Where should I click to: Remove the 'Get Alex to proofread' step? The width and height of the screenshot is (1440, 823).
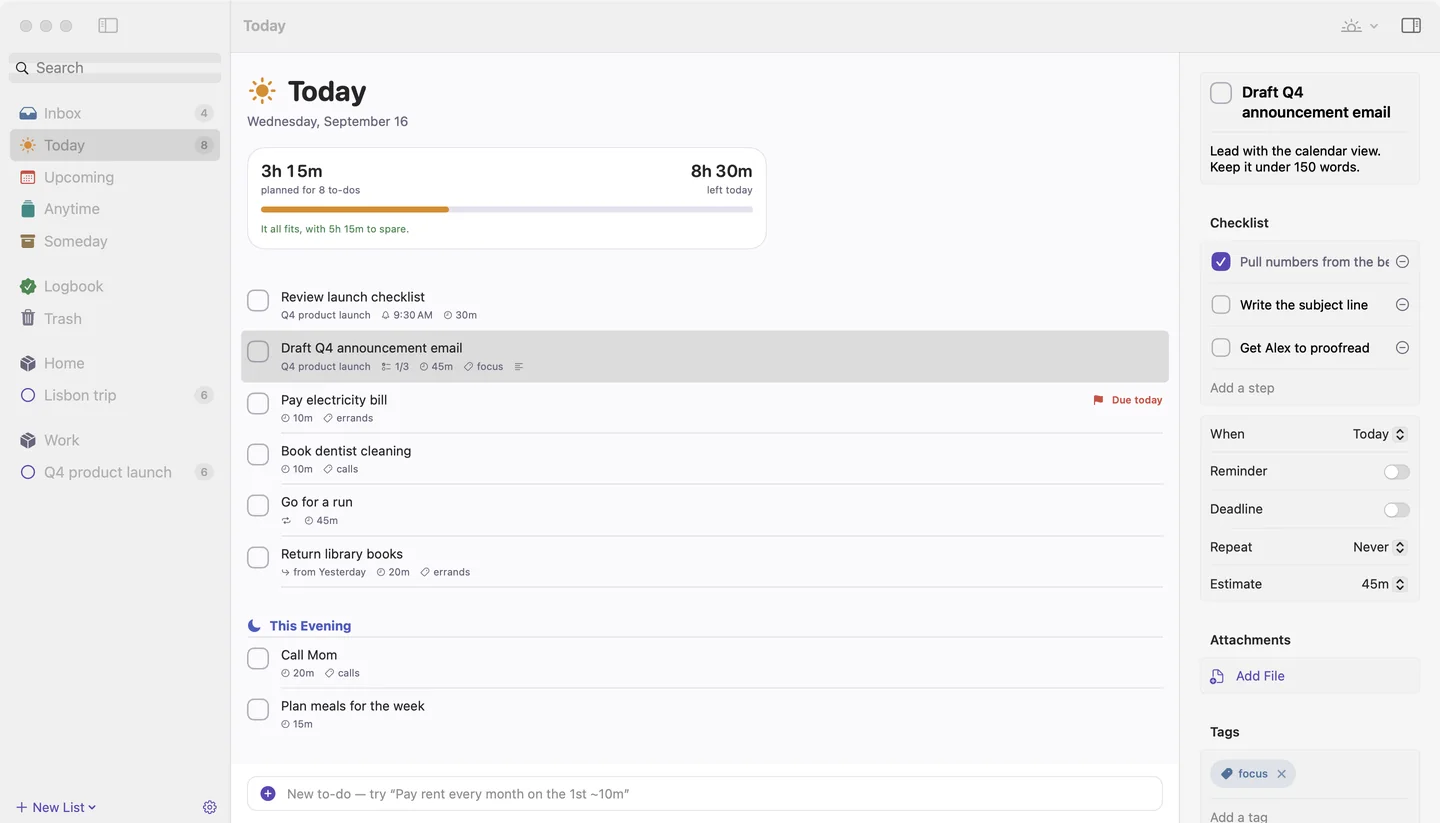pos(1402,348)
